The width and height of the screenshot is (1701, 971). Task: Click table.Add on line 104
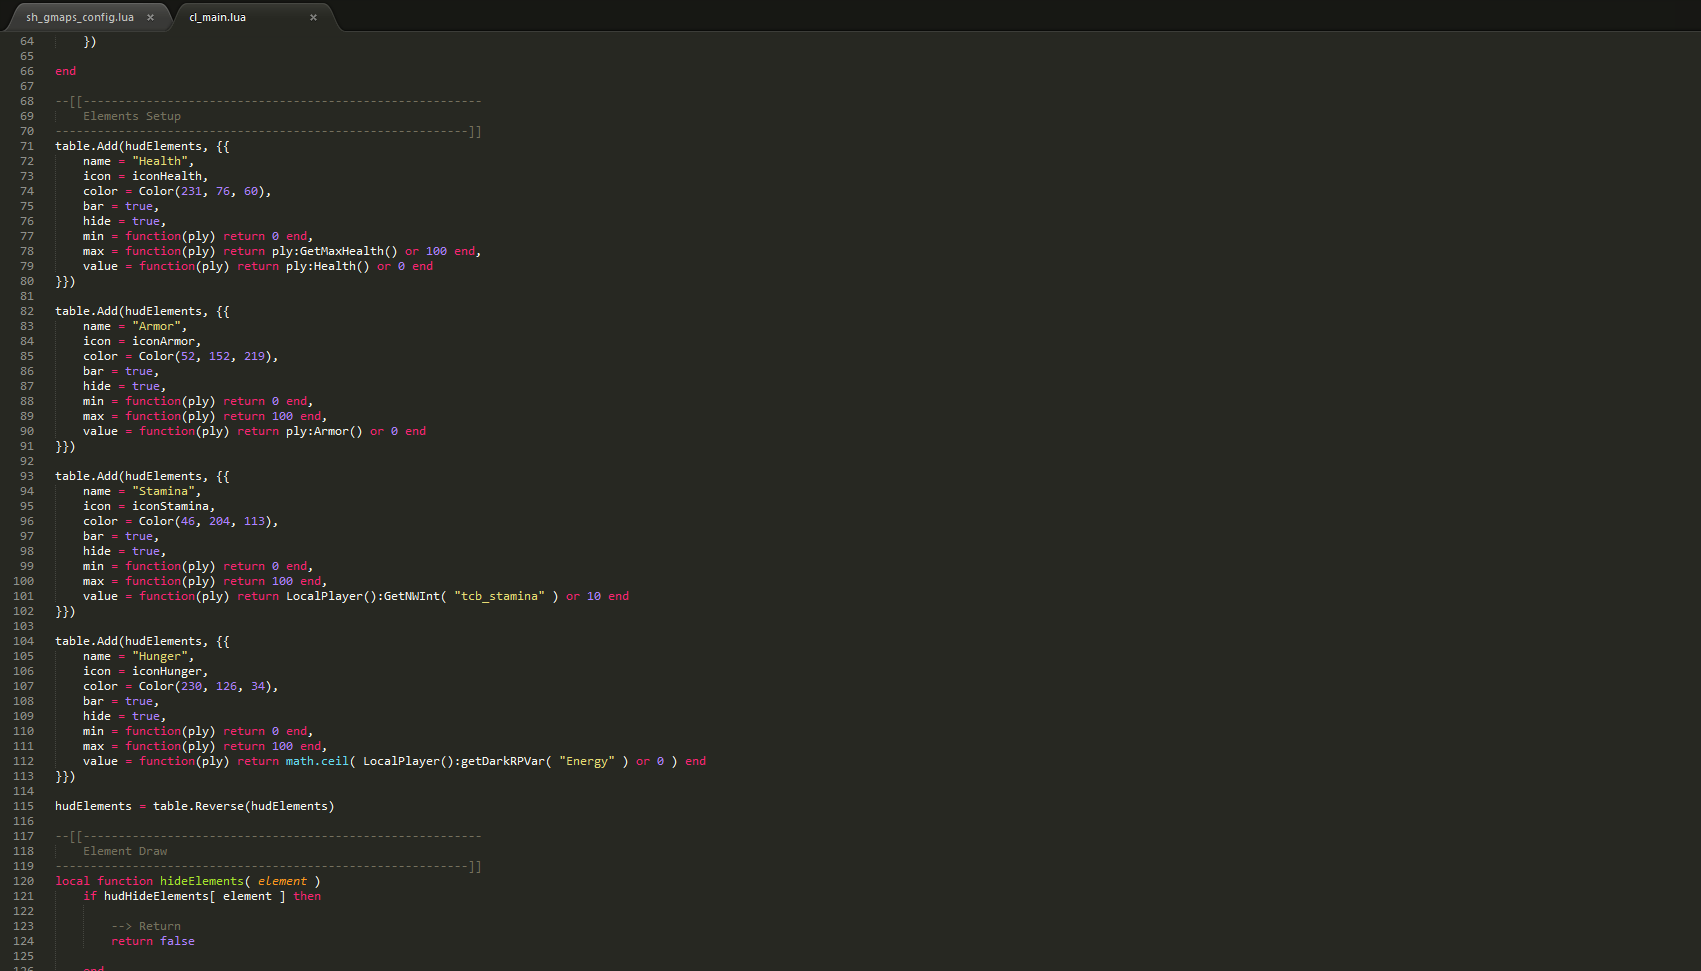coord(86,641)
